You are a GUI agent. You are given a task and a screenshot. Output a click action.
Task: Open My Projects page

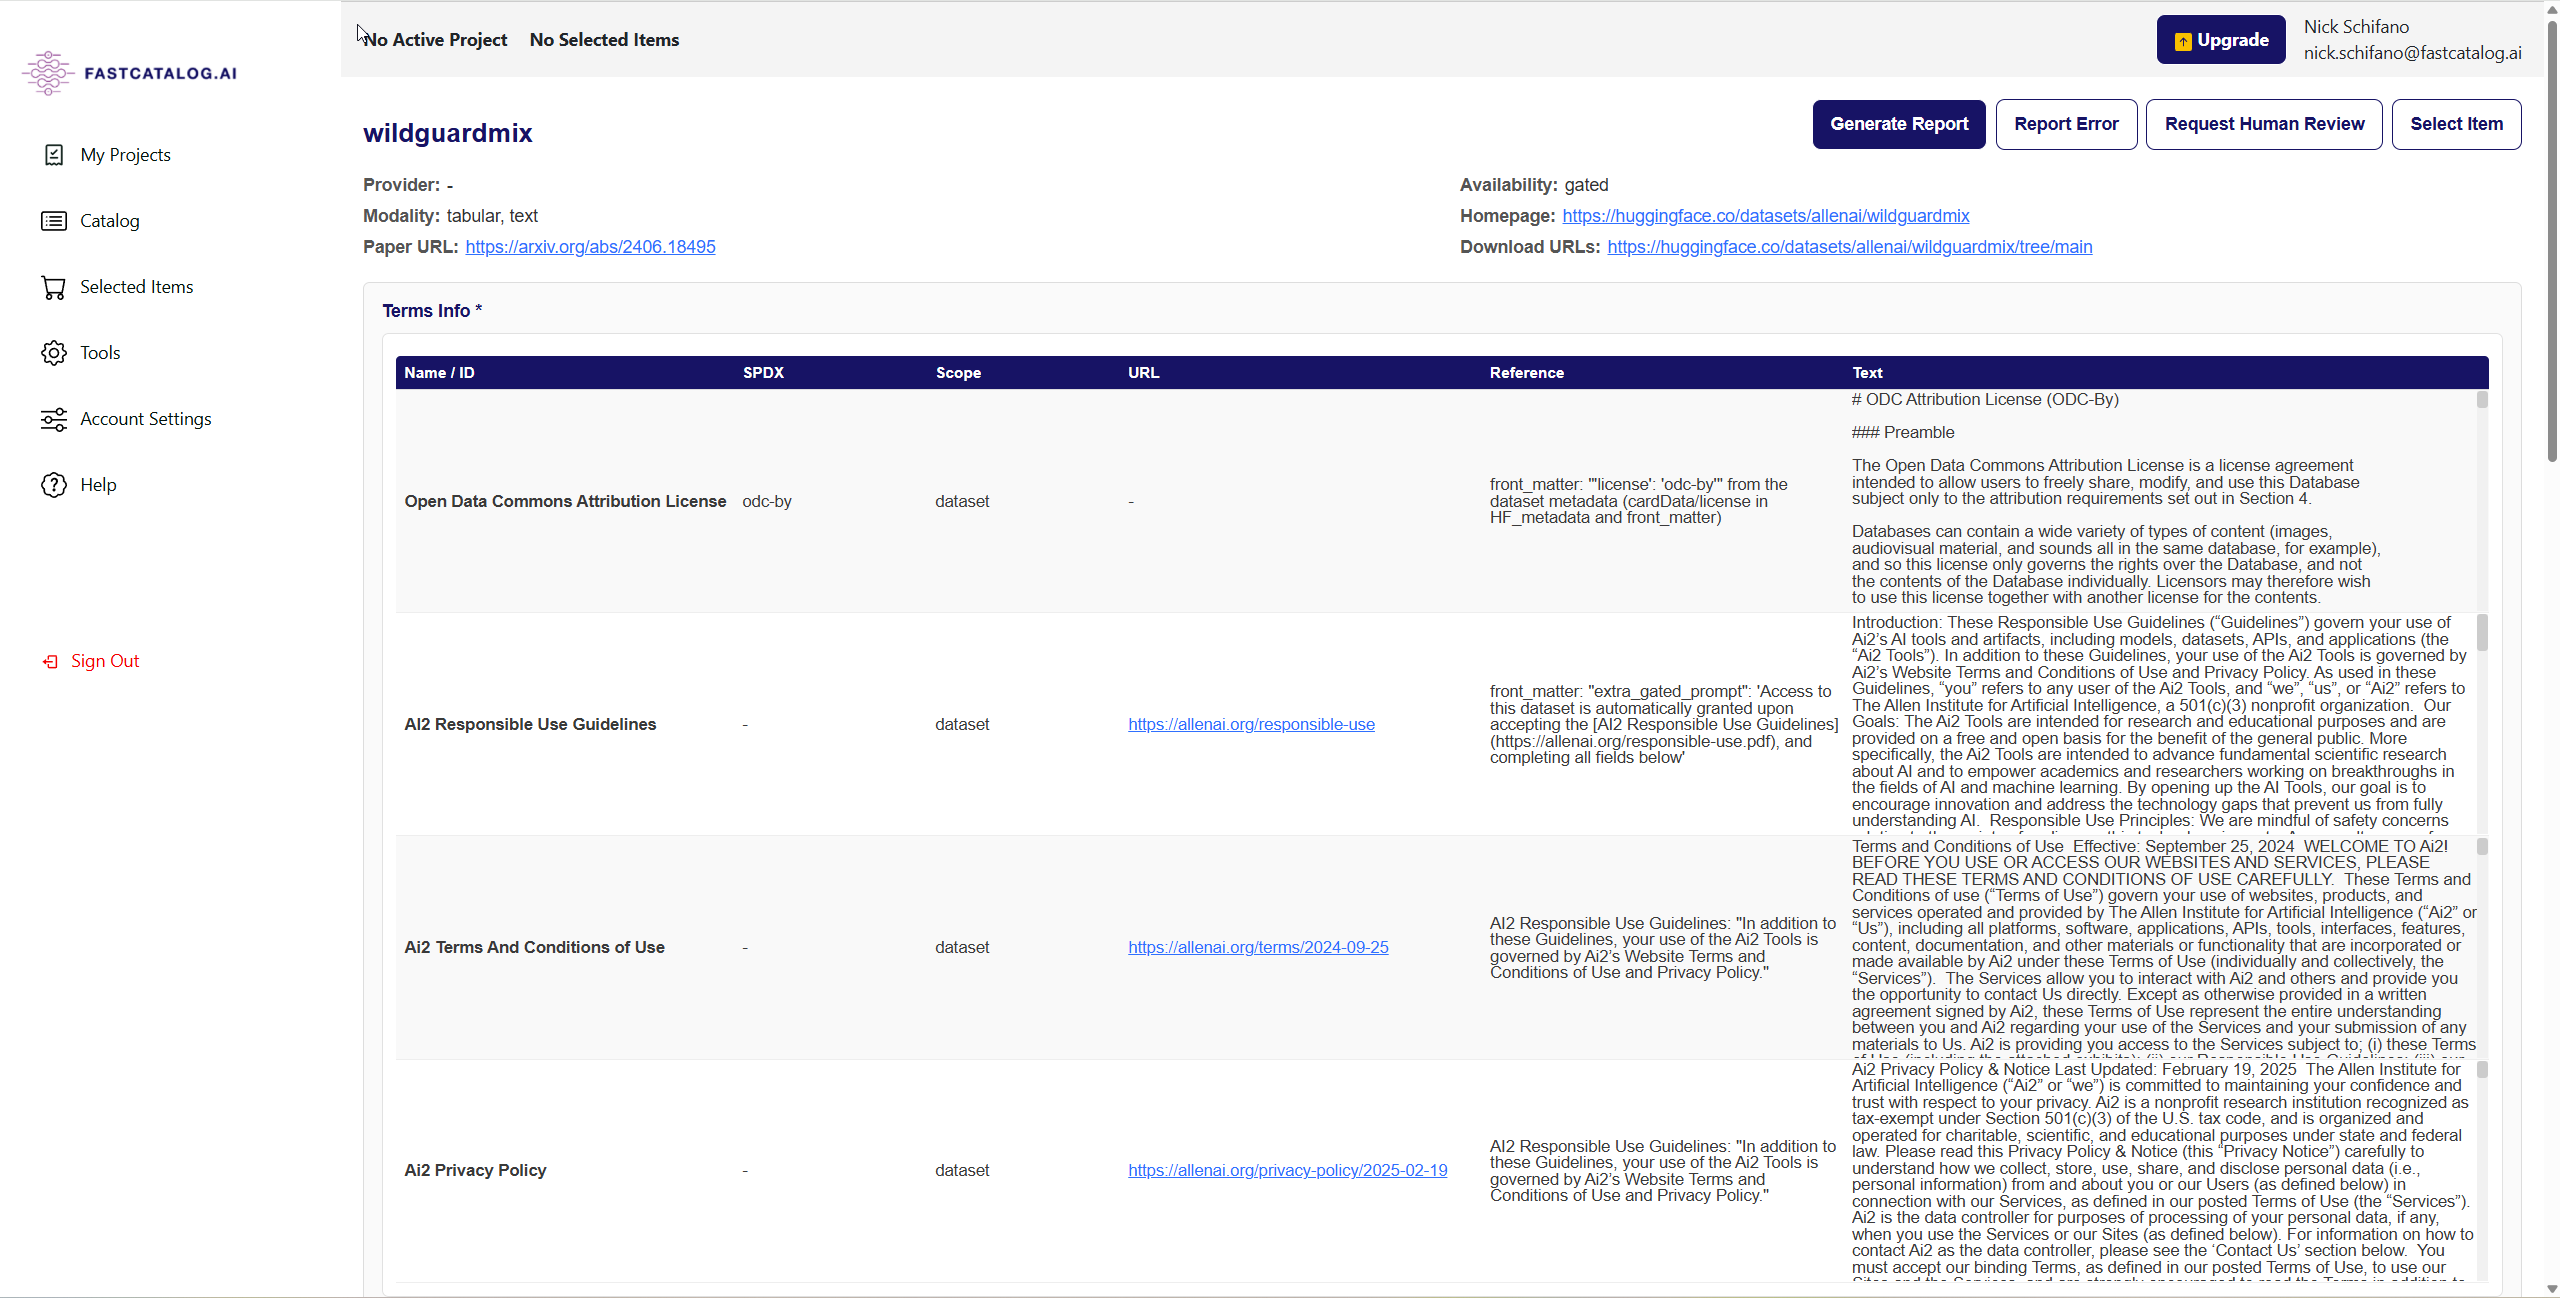tap(125, 155)
